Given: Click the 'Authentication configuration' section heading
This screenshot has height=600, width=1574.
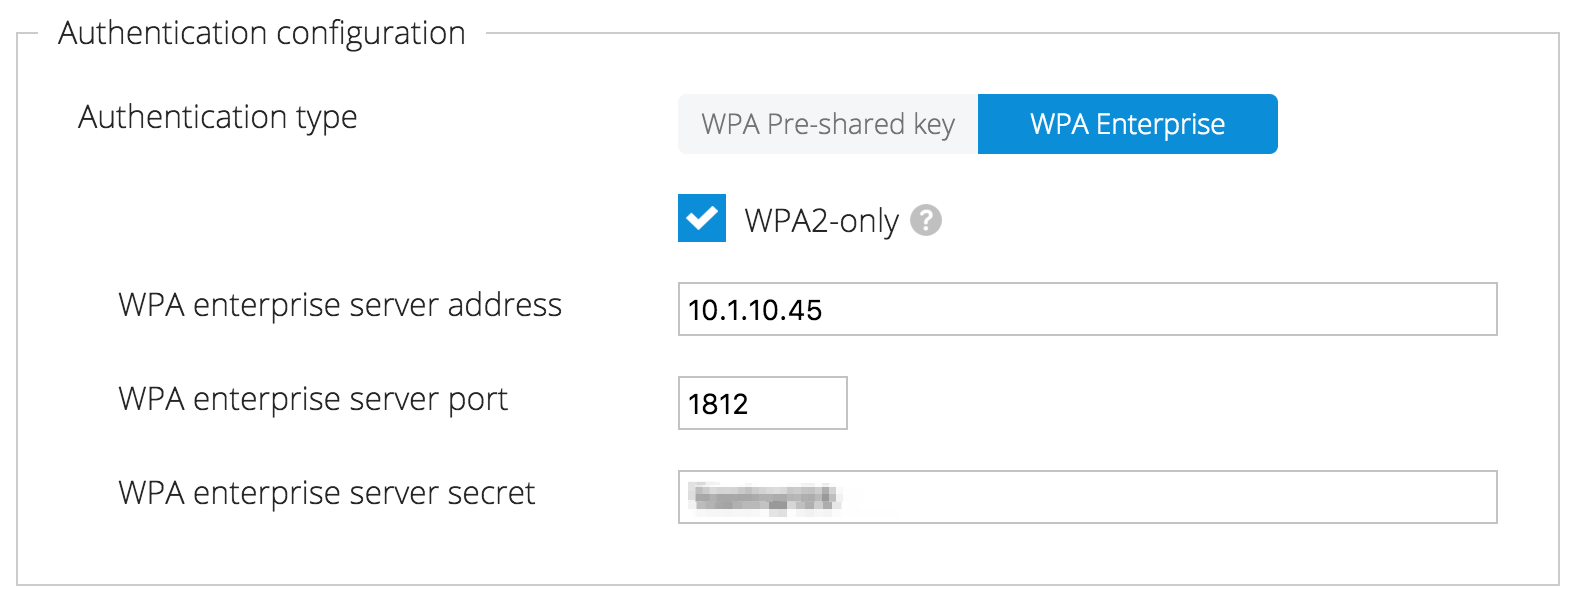Looking at the screenshot, I should point(262,34).
